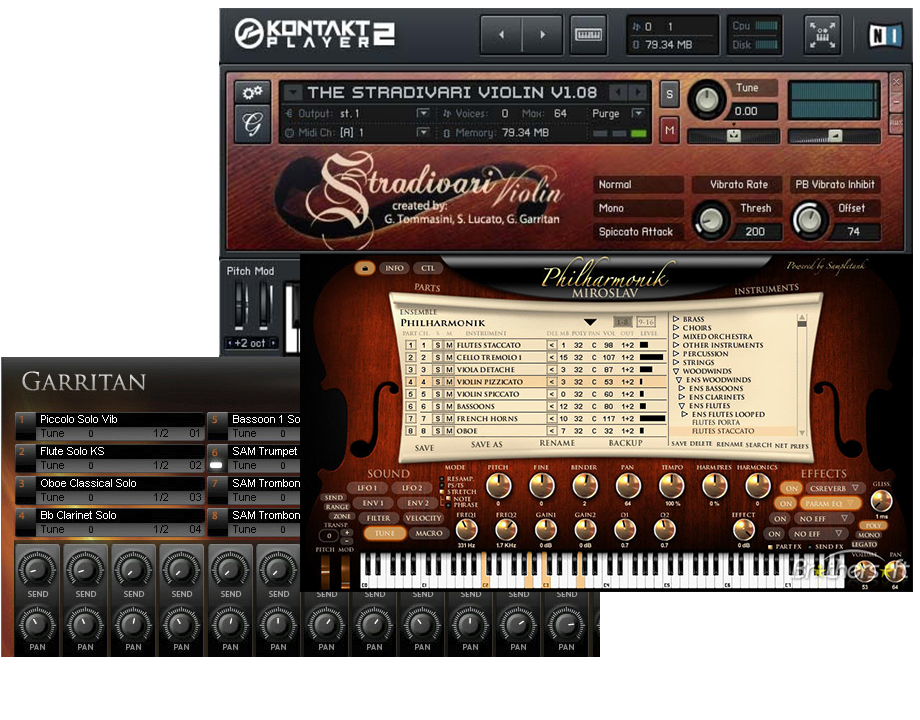920x720 pixels.
Task: Expand the Ens Bassoons folder
Action: 682,388
